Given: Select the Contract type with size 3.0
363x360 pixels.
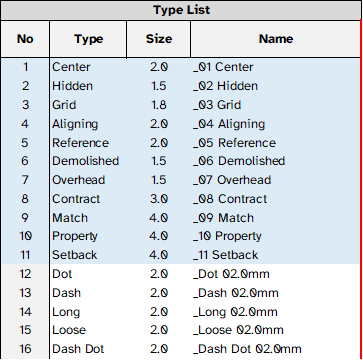Looking at the screenshot, I should [x=181, y=199].
